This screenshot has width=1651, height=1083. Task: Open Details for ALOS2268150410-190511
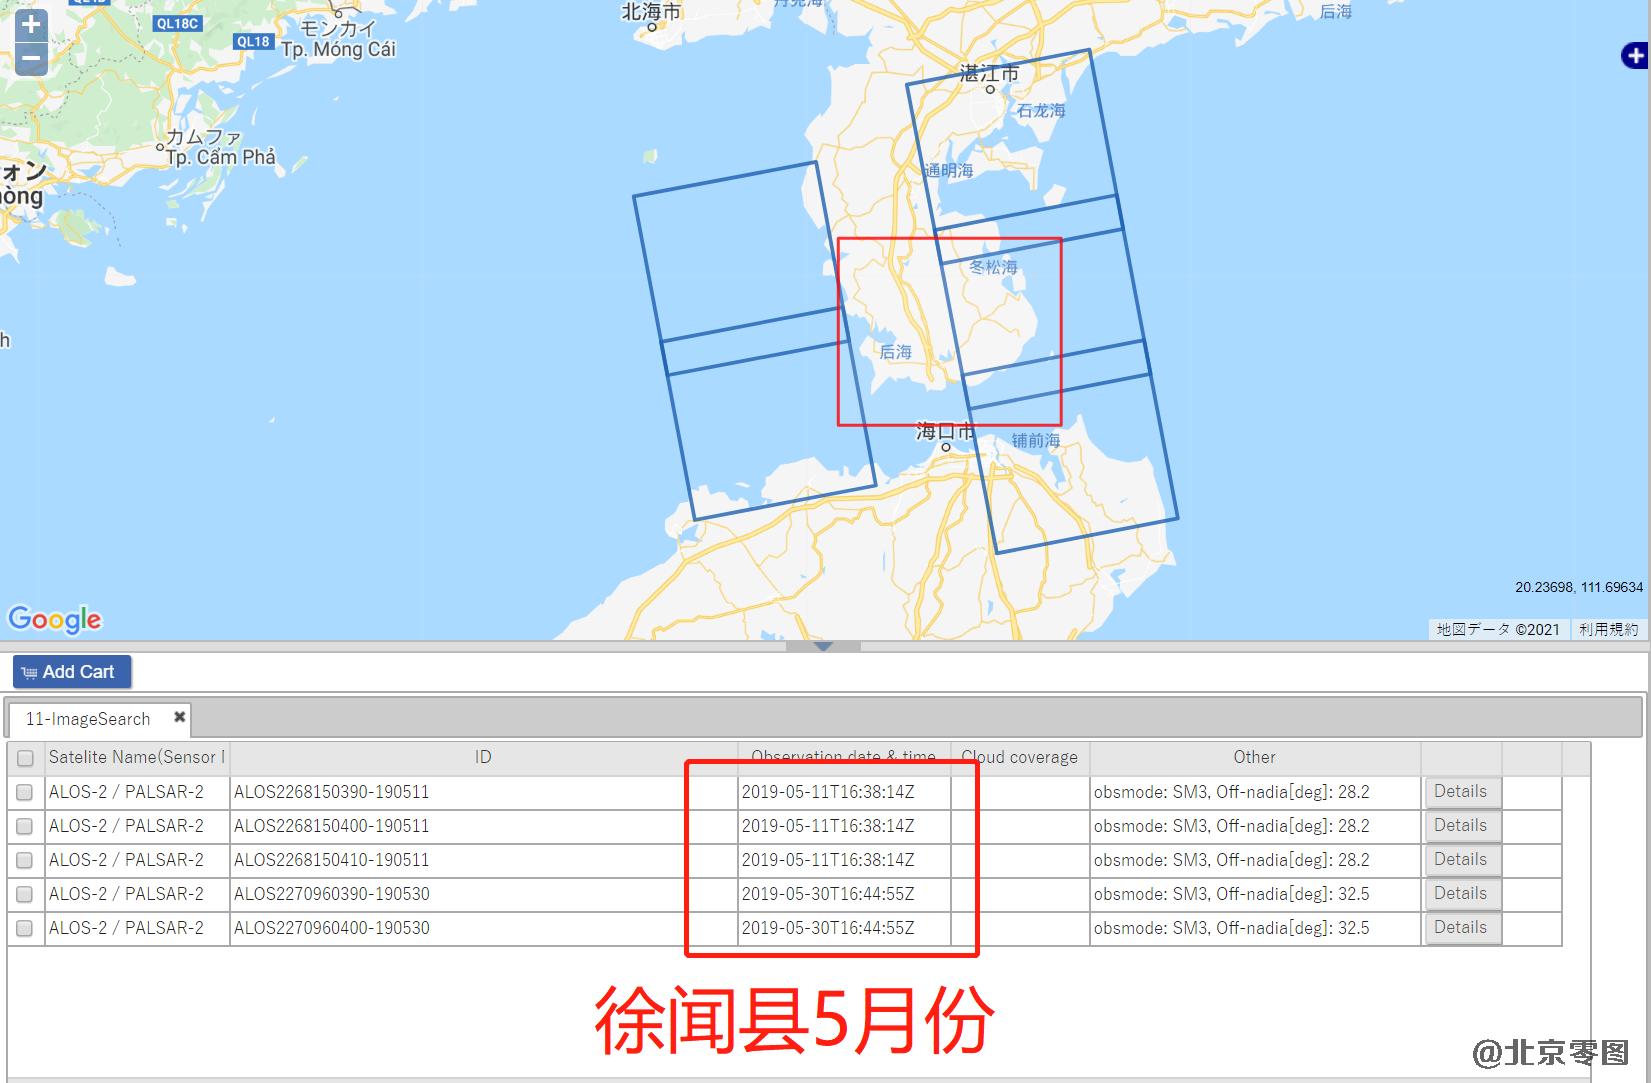1461,859
